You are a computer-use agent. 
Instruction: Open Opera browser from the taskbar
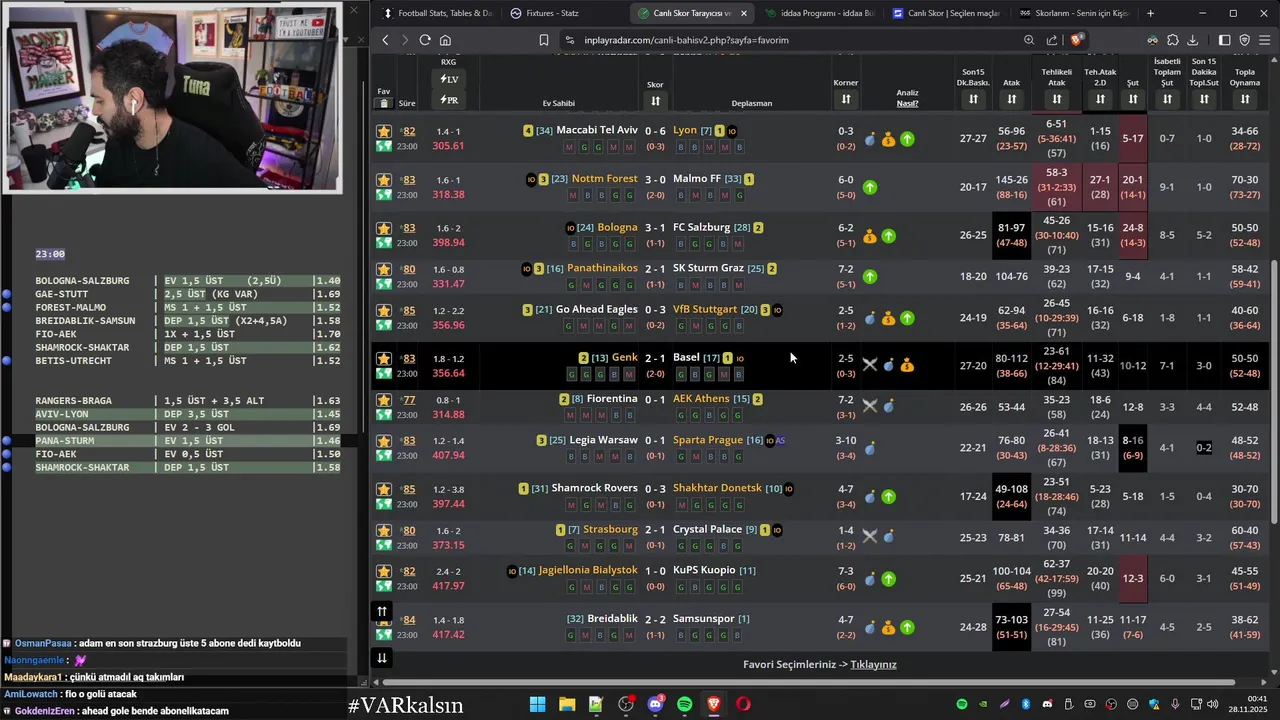point(743,704)
